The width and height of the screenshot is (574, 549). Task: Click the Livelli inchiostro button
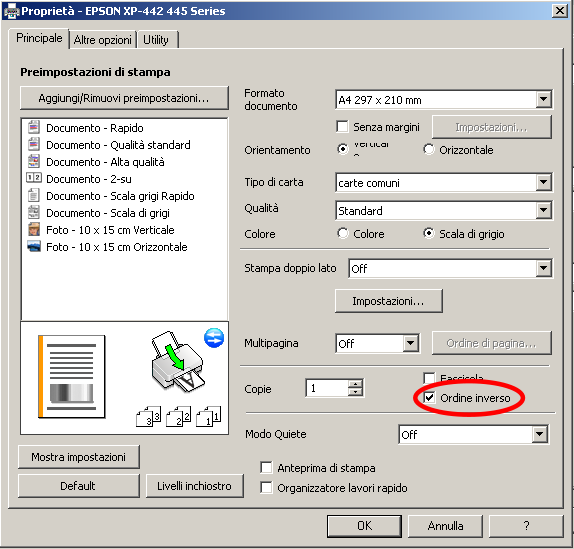(194, 486)
